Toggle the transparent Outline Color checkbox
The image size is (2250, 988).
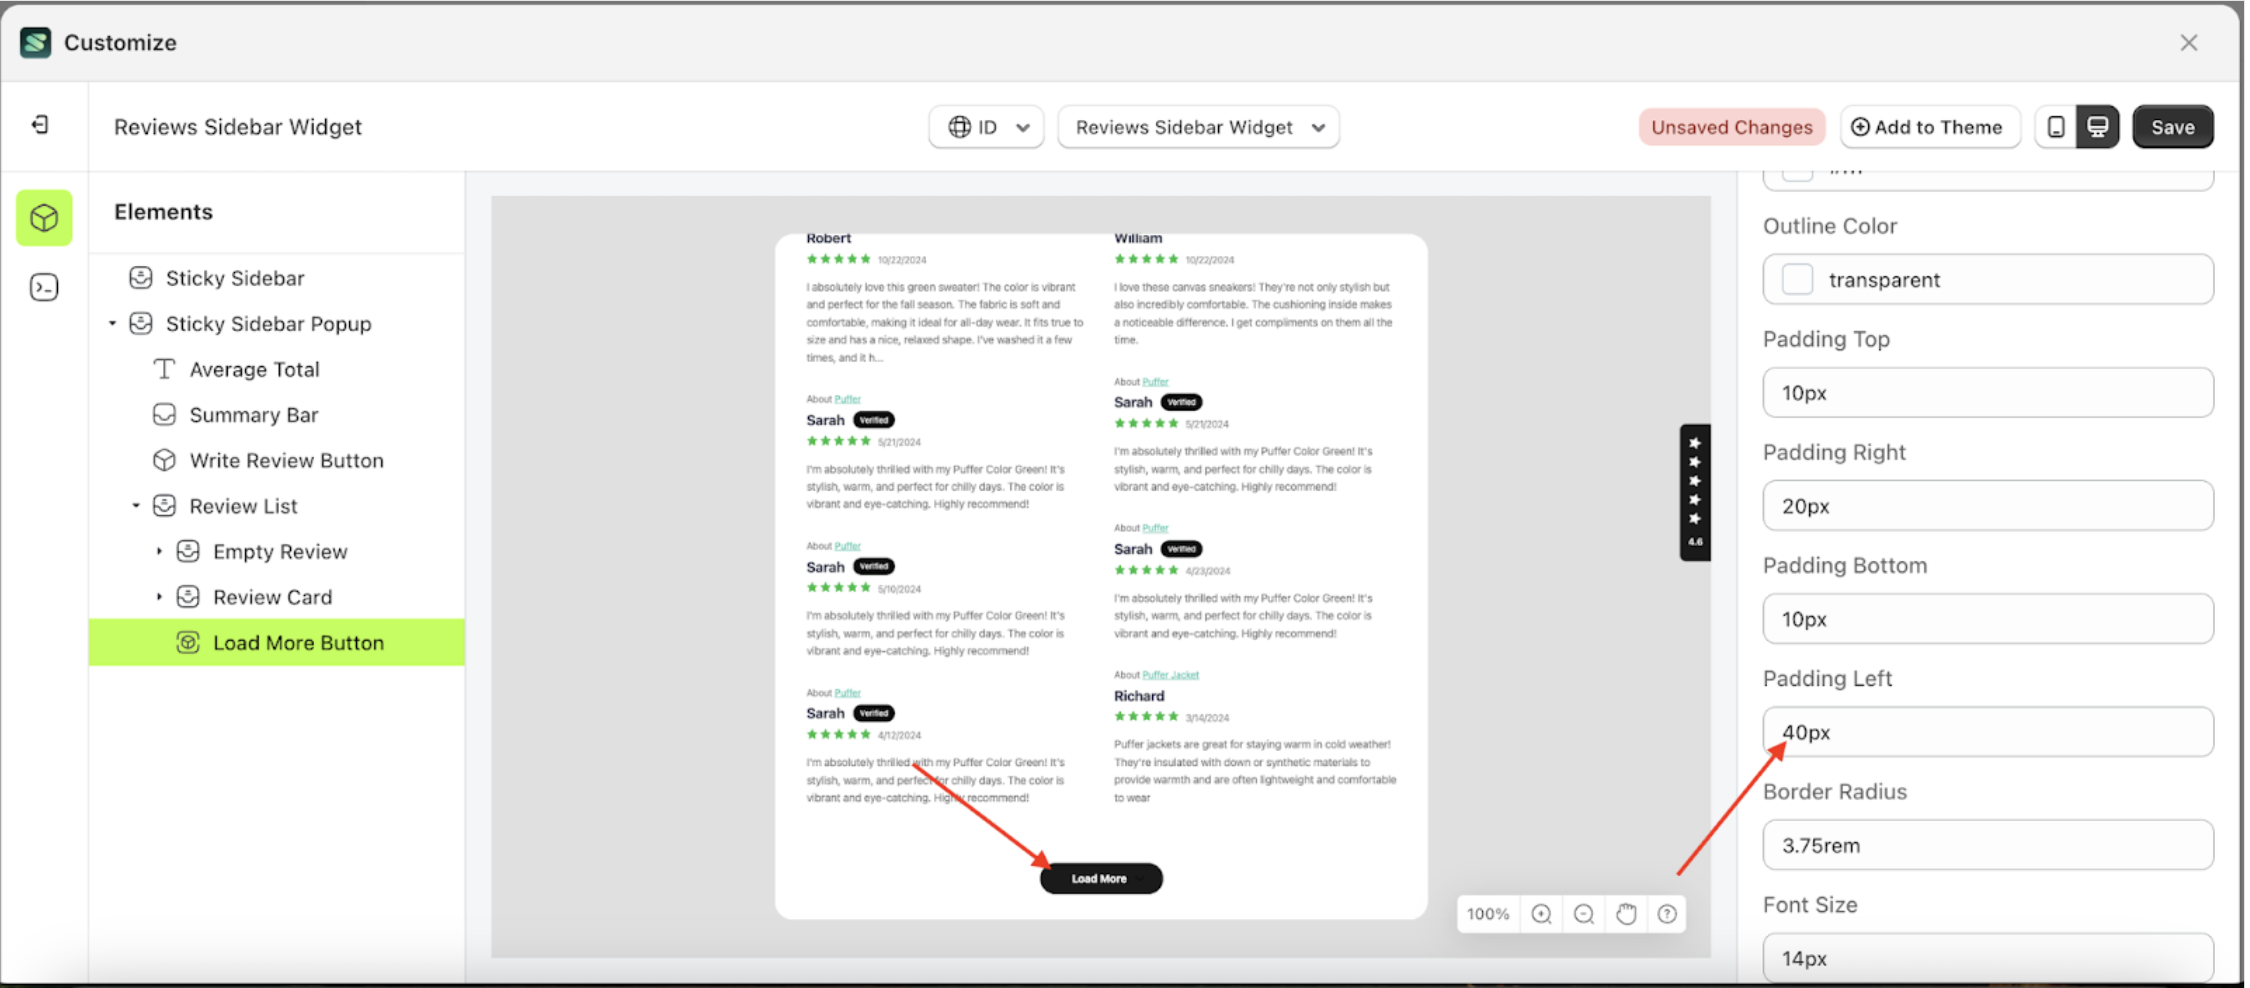click(x=1796, y=280)
